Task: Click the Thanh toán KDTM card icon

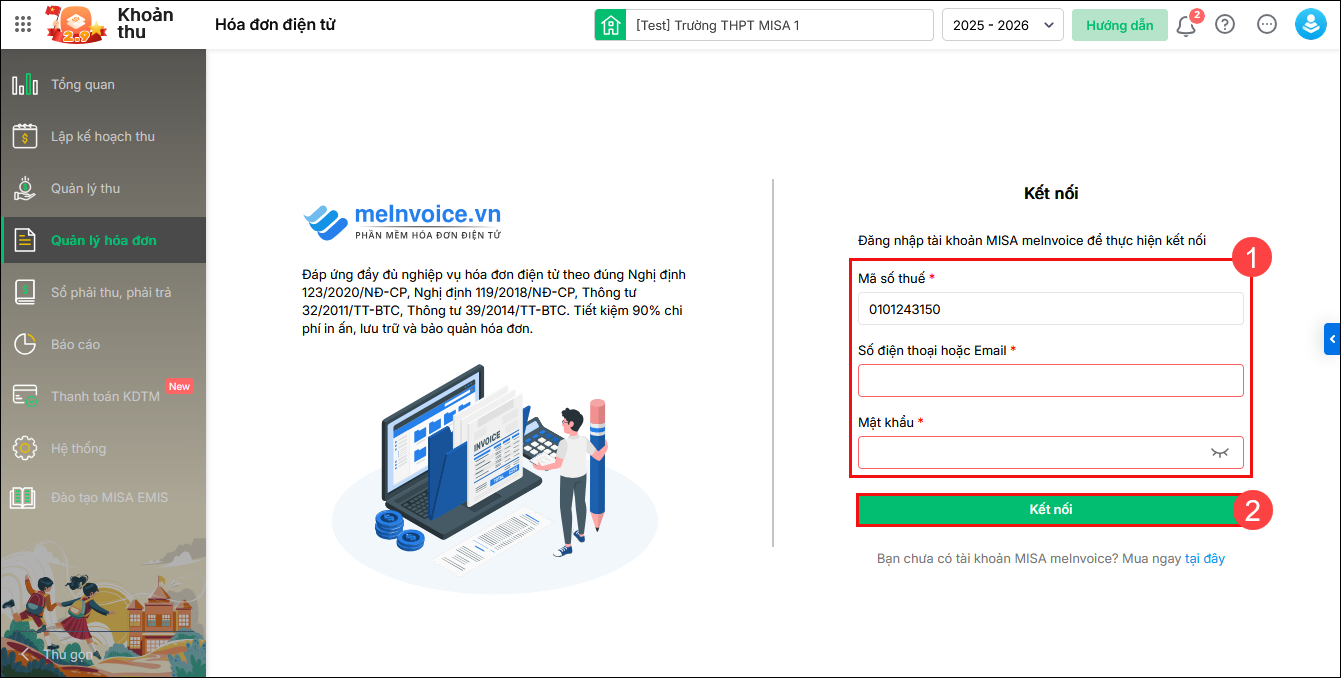Action: [25, 397]
